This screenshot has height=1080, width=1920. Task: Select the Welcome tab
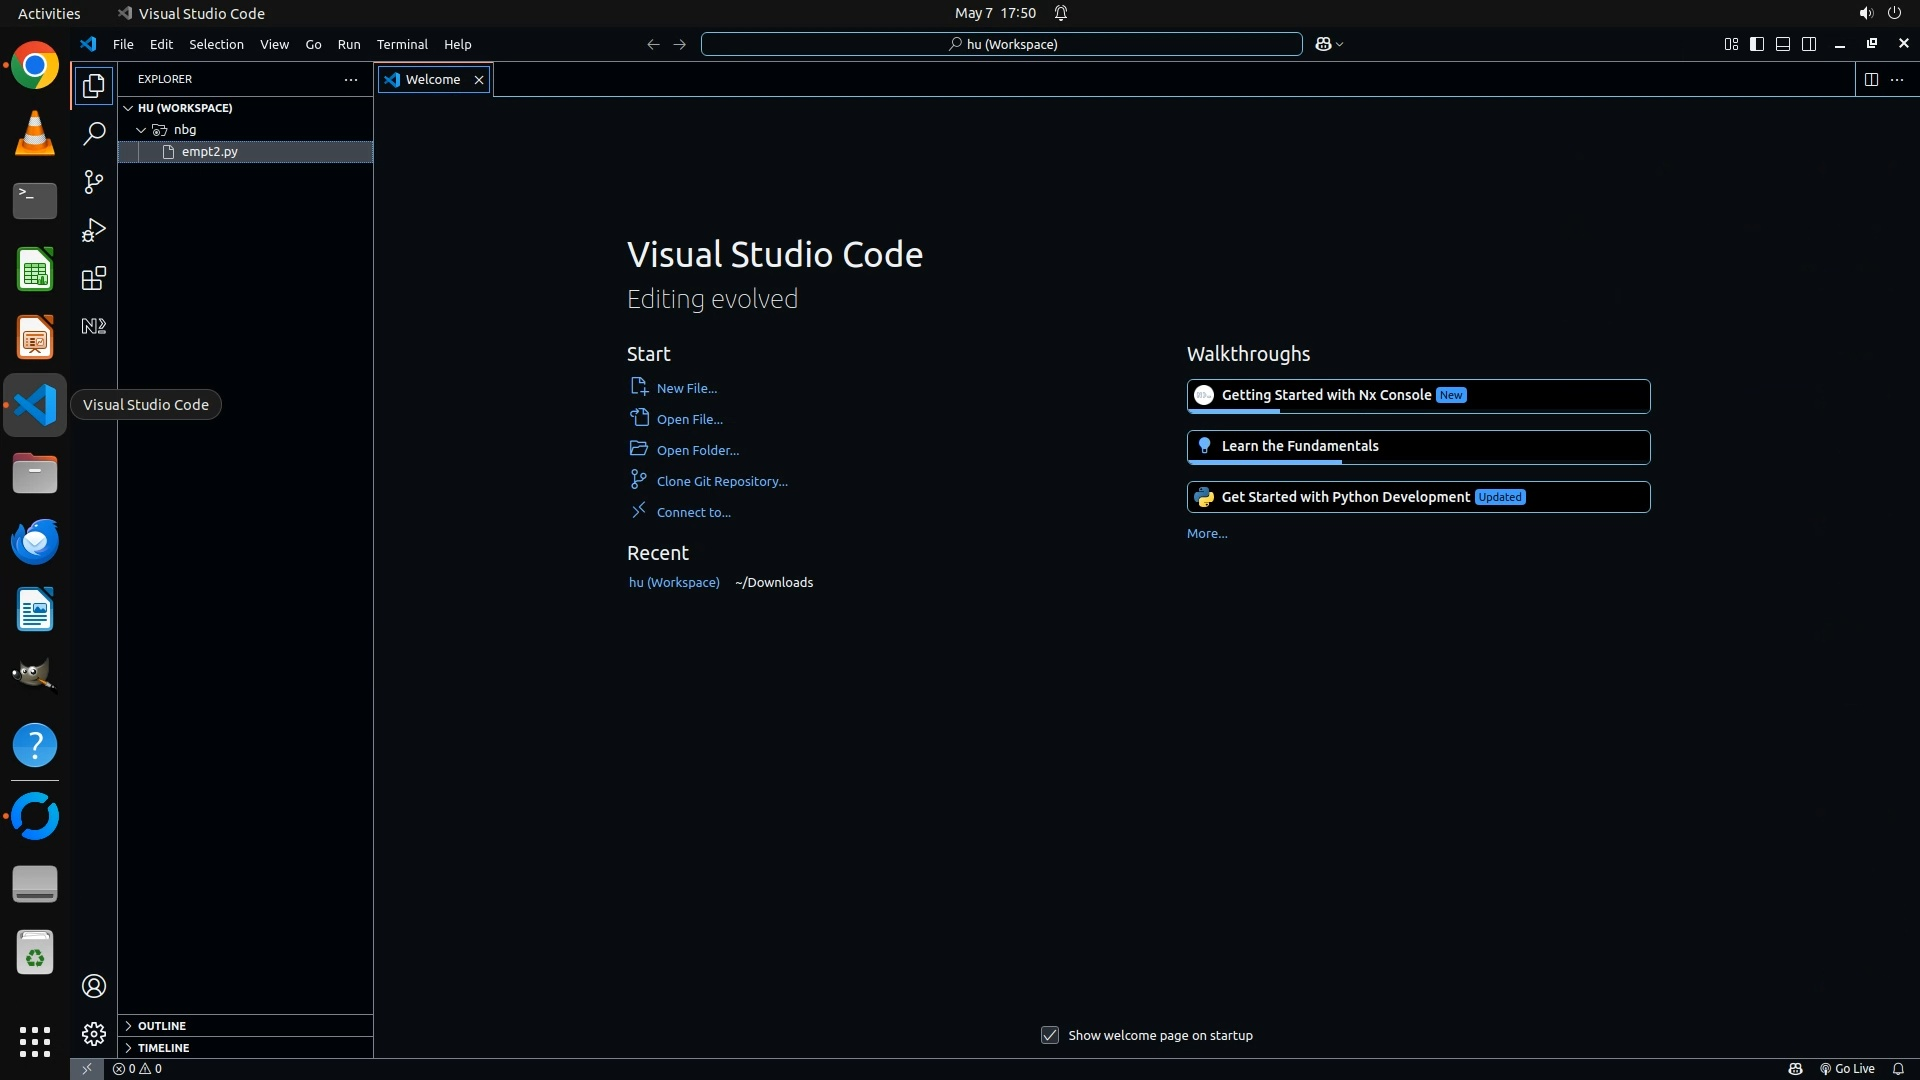432,79
